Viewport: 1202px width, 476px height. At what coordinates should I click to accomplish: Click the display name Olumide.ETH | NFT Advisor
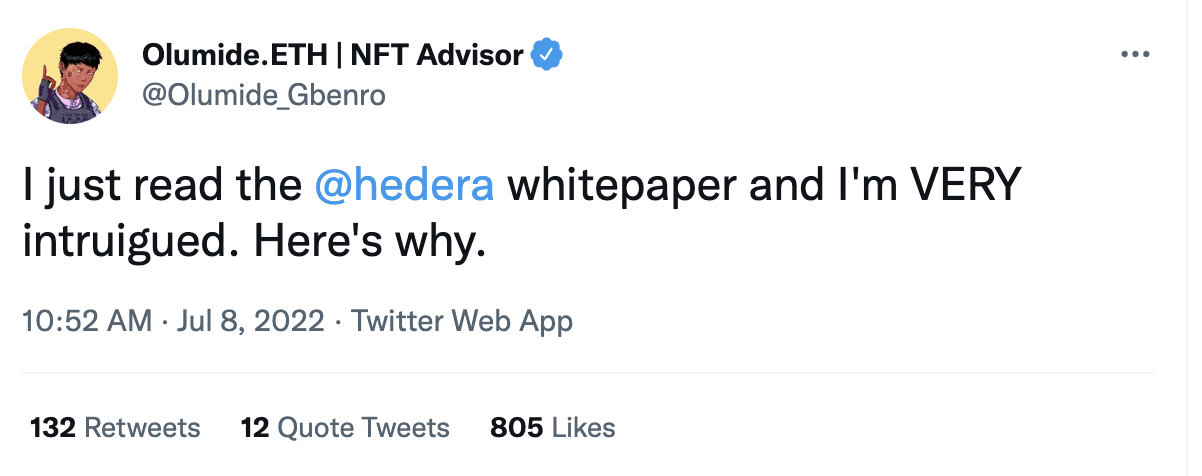coord(333,55)
